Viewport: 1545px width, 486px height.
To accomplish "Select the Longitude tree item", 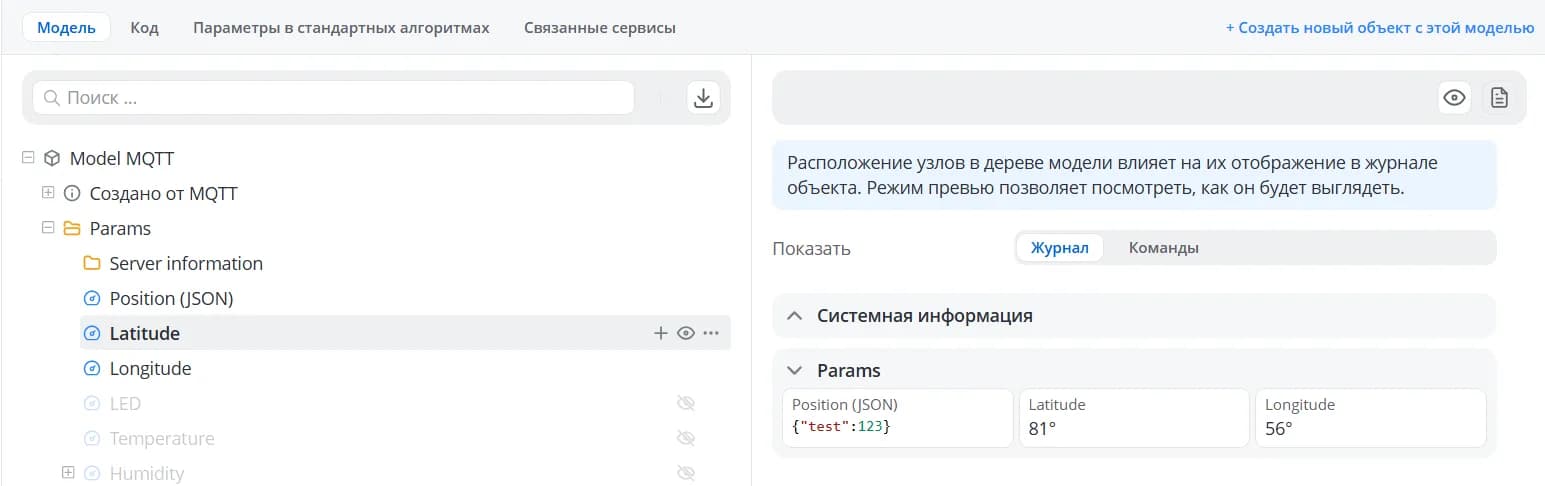I will point(150,368).
